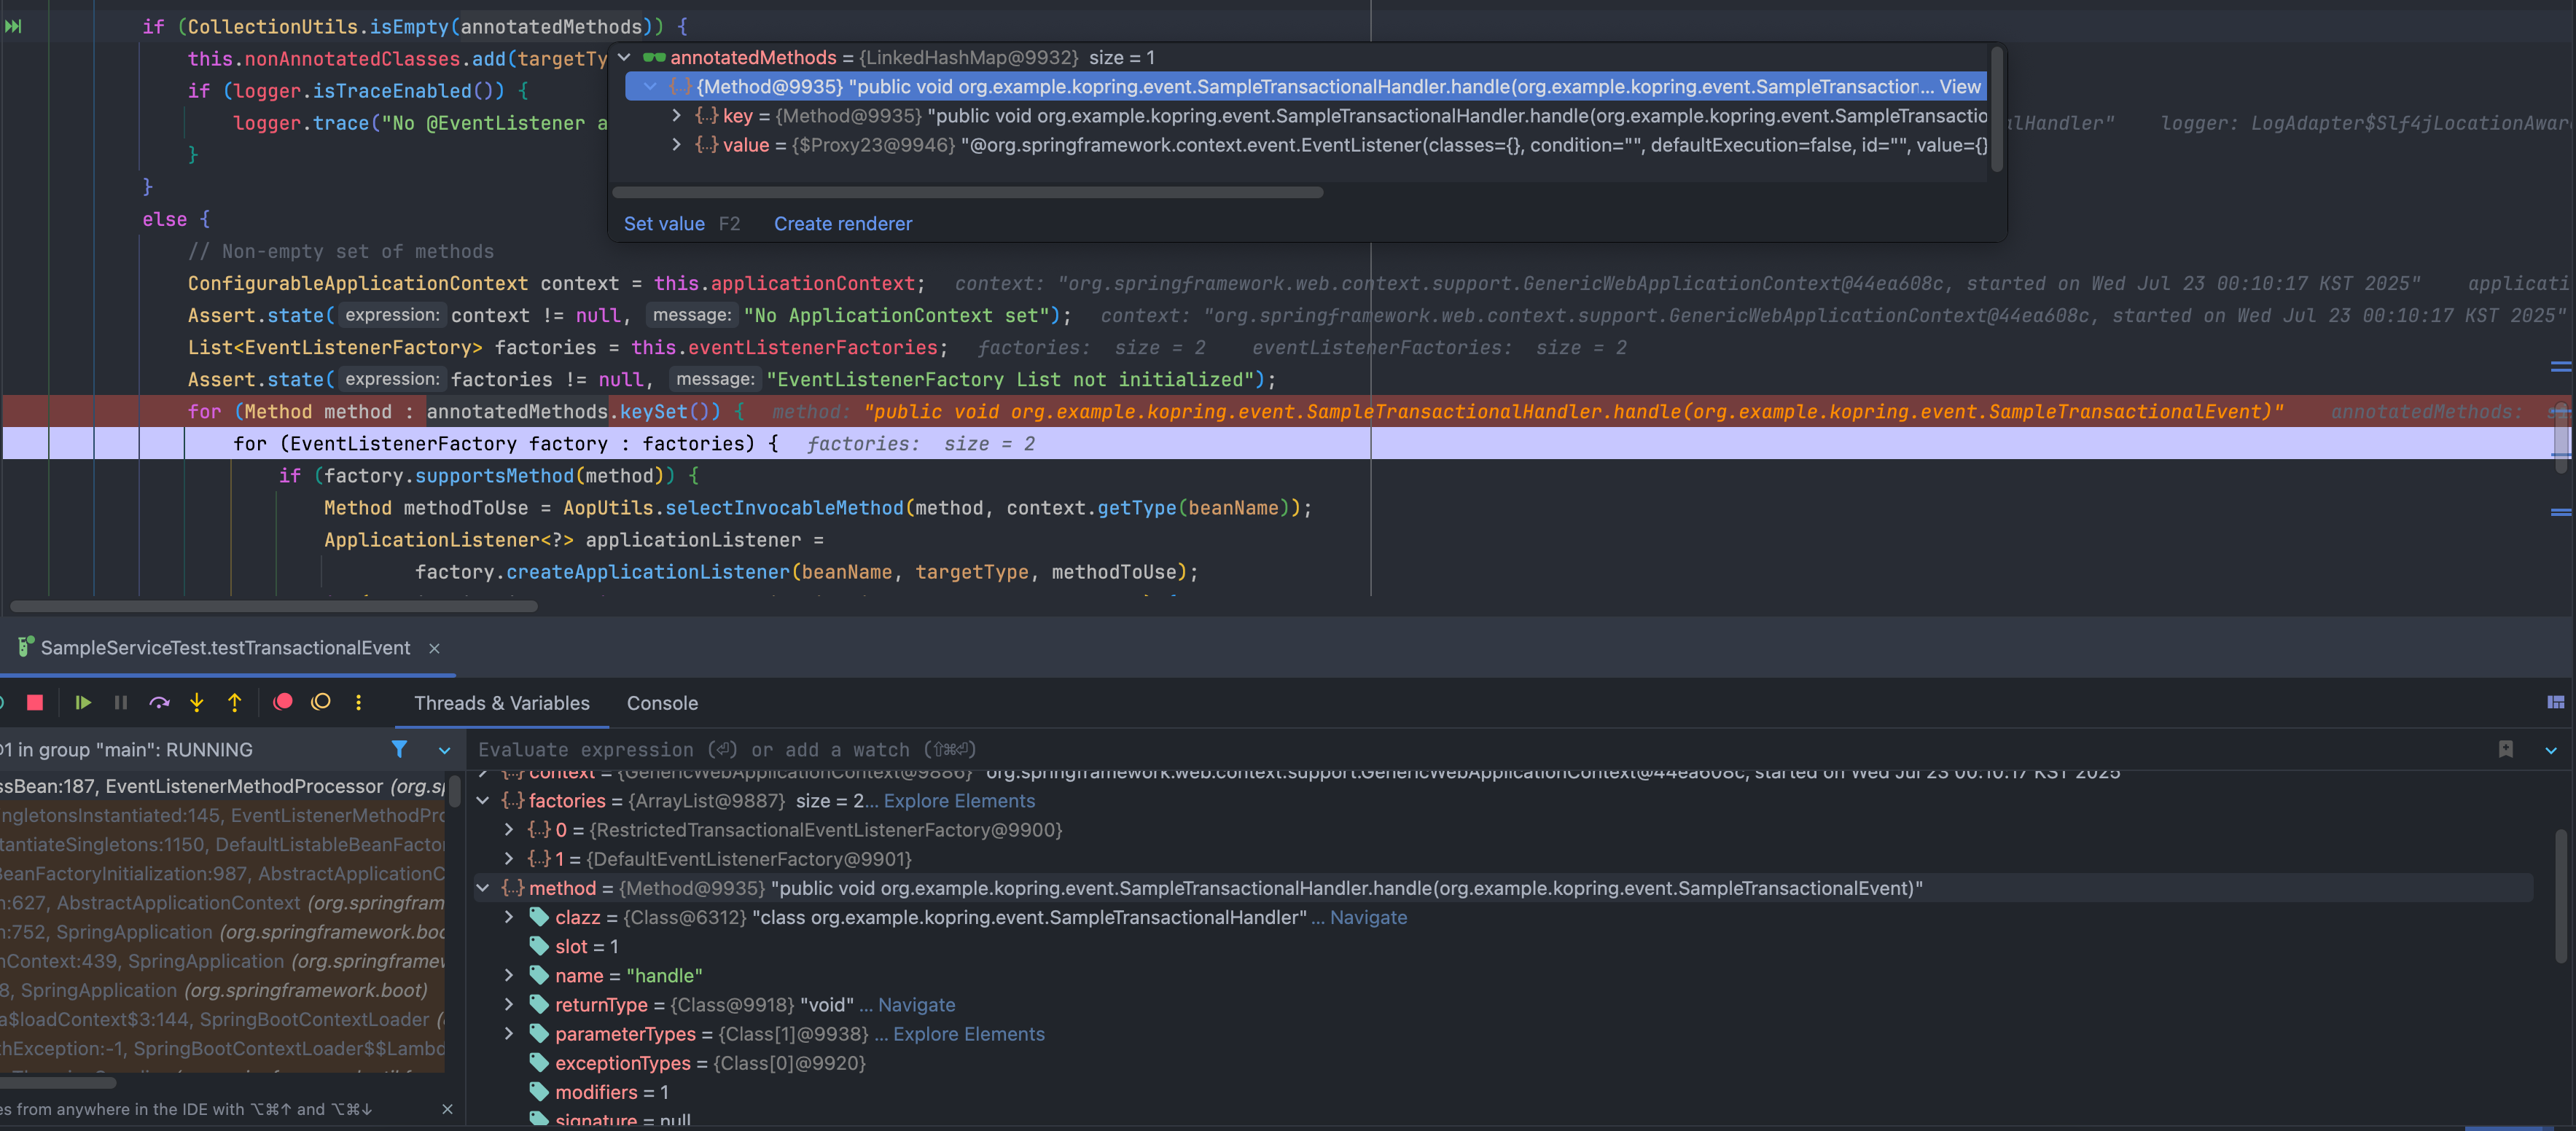2576x1131 pixels.
Task: Click the Step Out arrow
Action: pos(234,702)
